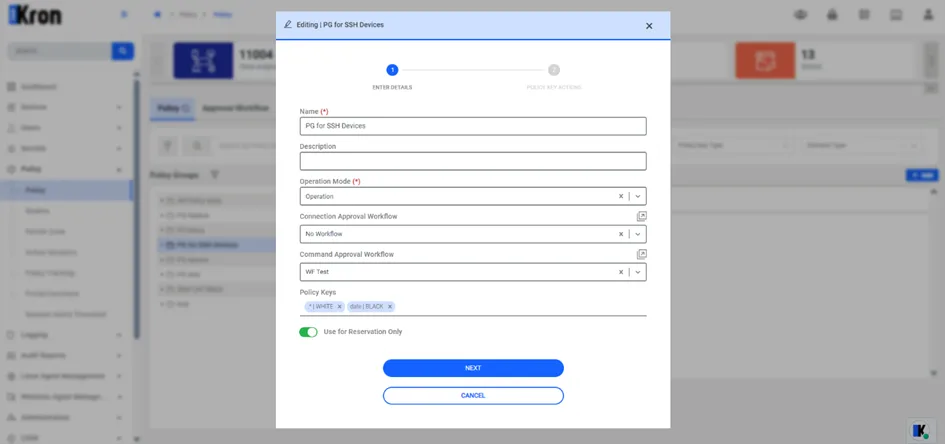
Task: Click the CANCEL button
Action: (x=473, y=396)
